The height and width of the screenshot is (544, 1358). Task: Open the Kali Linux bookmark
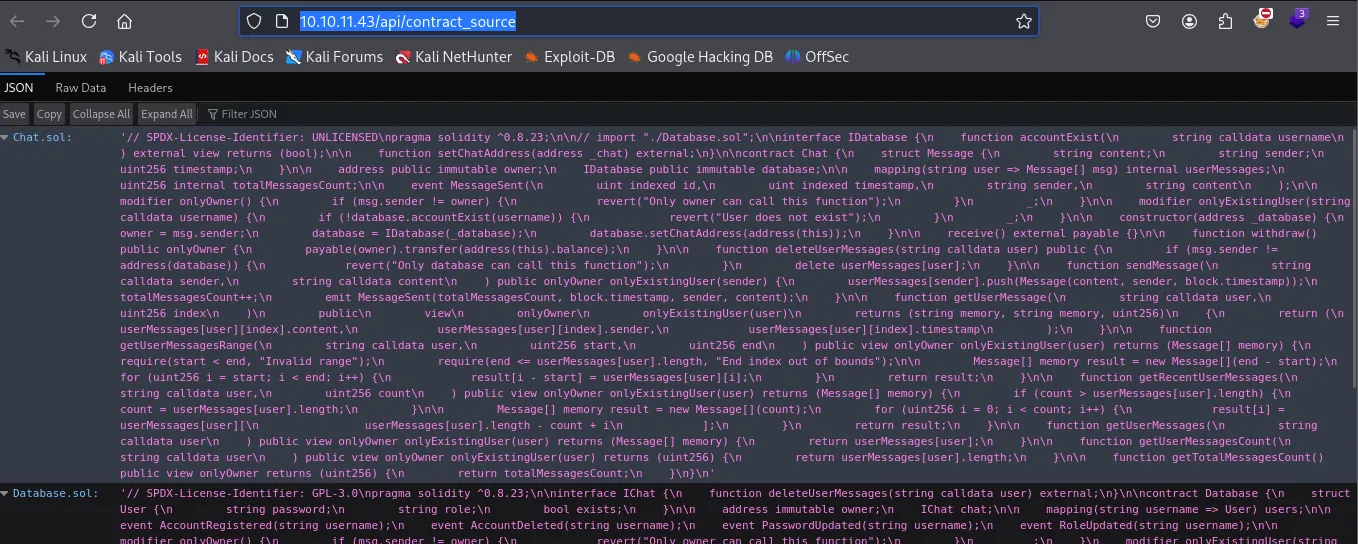click(47, 57)
